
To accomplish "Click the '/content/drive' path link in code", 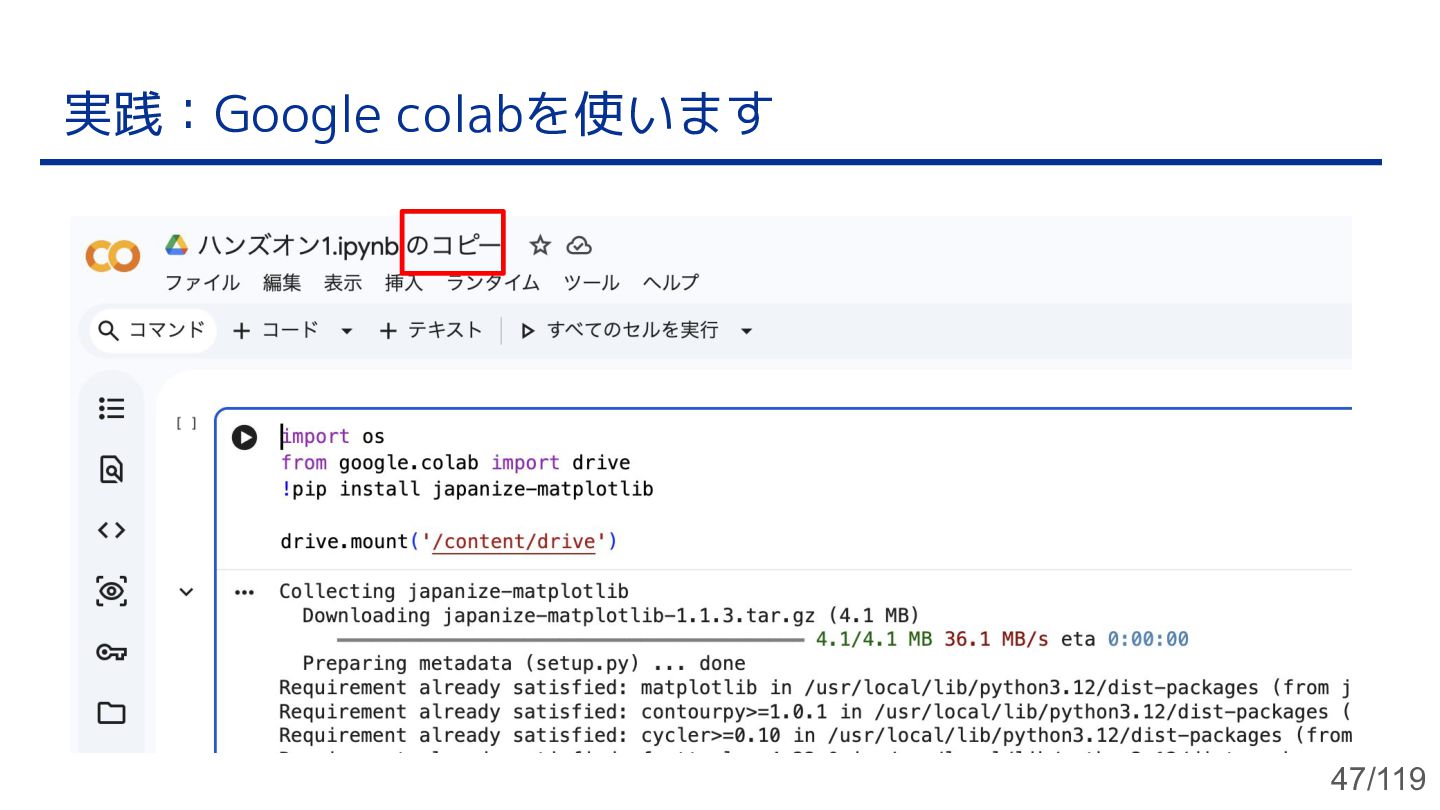I will tap(515, 542).
